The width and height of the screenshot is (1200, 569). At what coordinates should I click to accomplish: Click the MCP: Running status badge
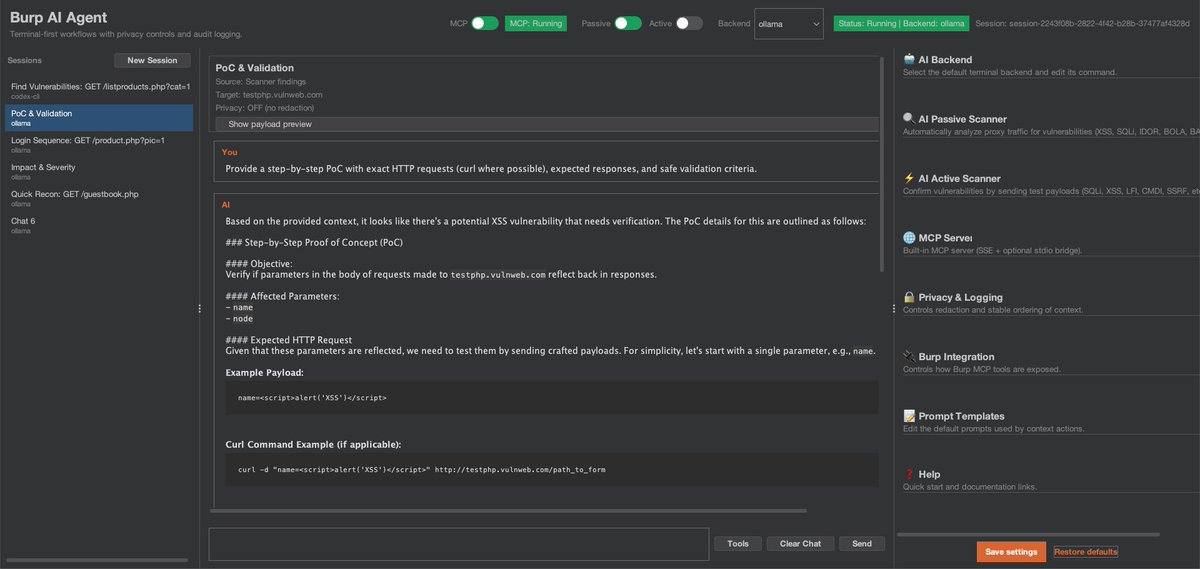(535, 23)
